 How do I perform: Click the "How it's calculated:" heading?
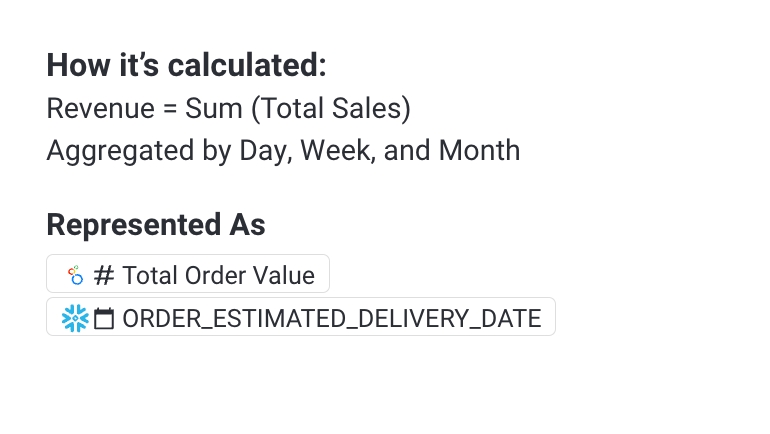point(186,66)
